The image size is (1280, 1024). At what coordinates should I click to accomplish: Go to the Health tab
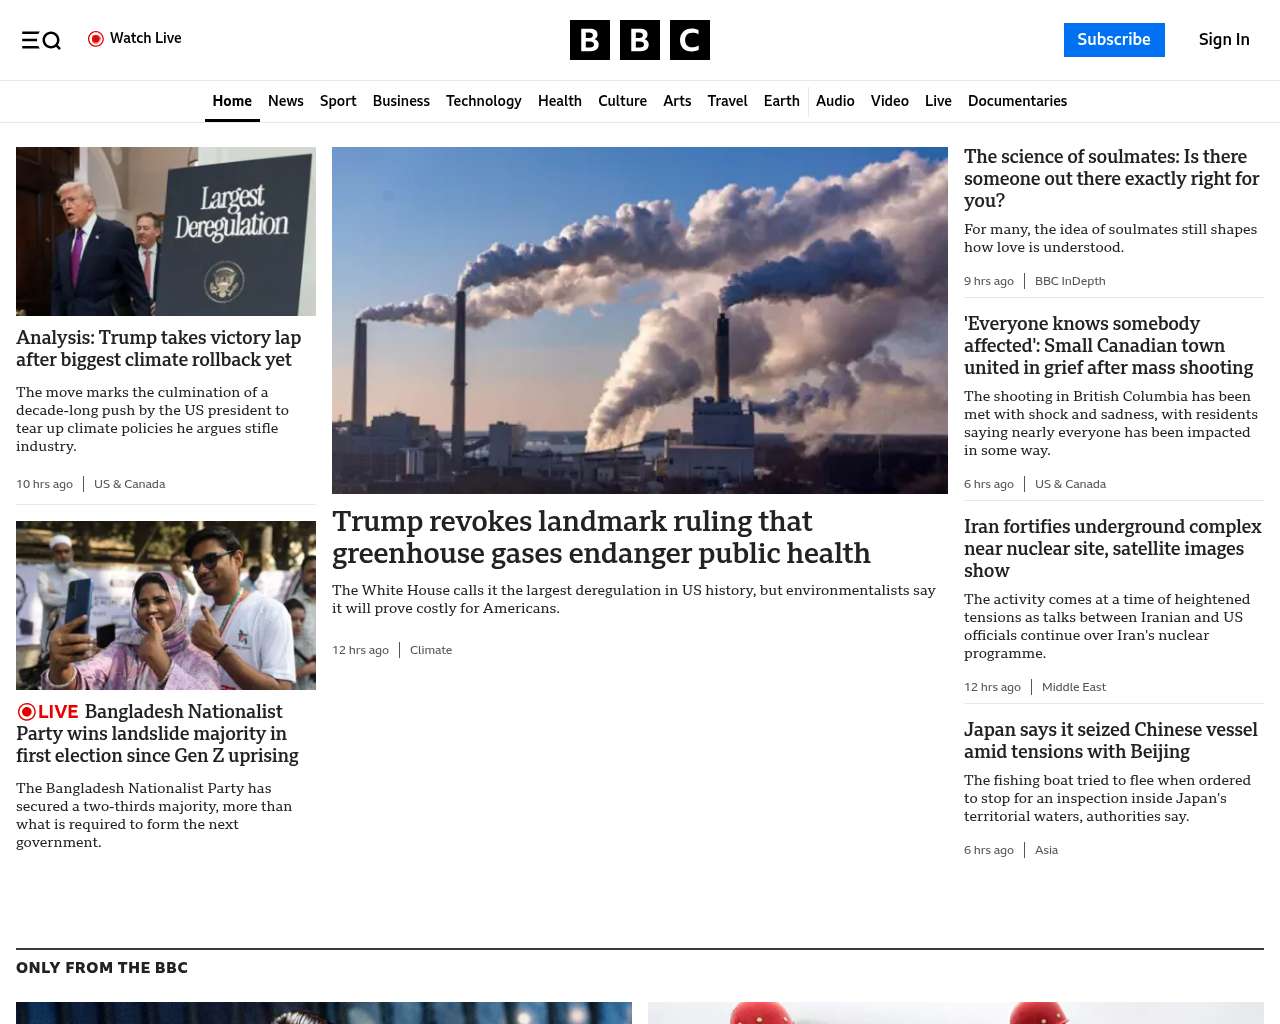coord(560,101)
